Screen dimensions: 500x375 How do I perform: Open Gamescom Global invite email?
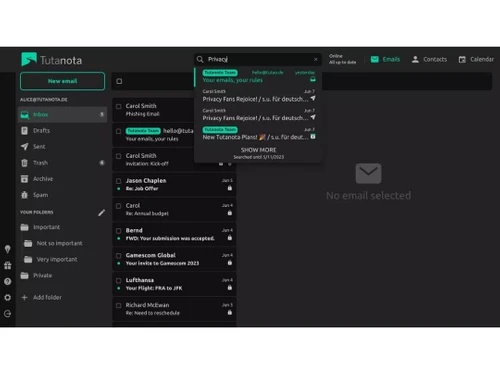tap(174, 259)
